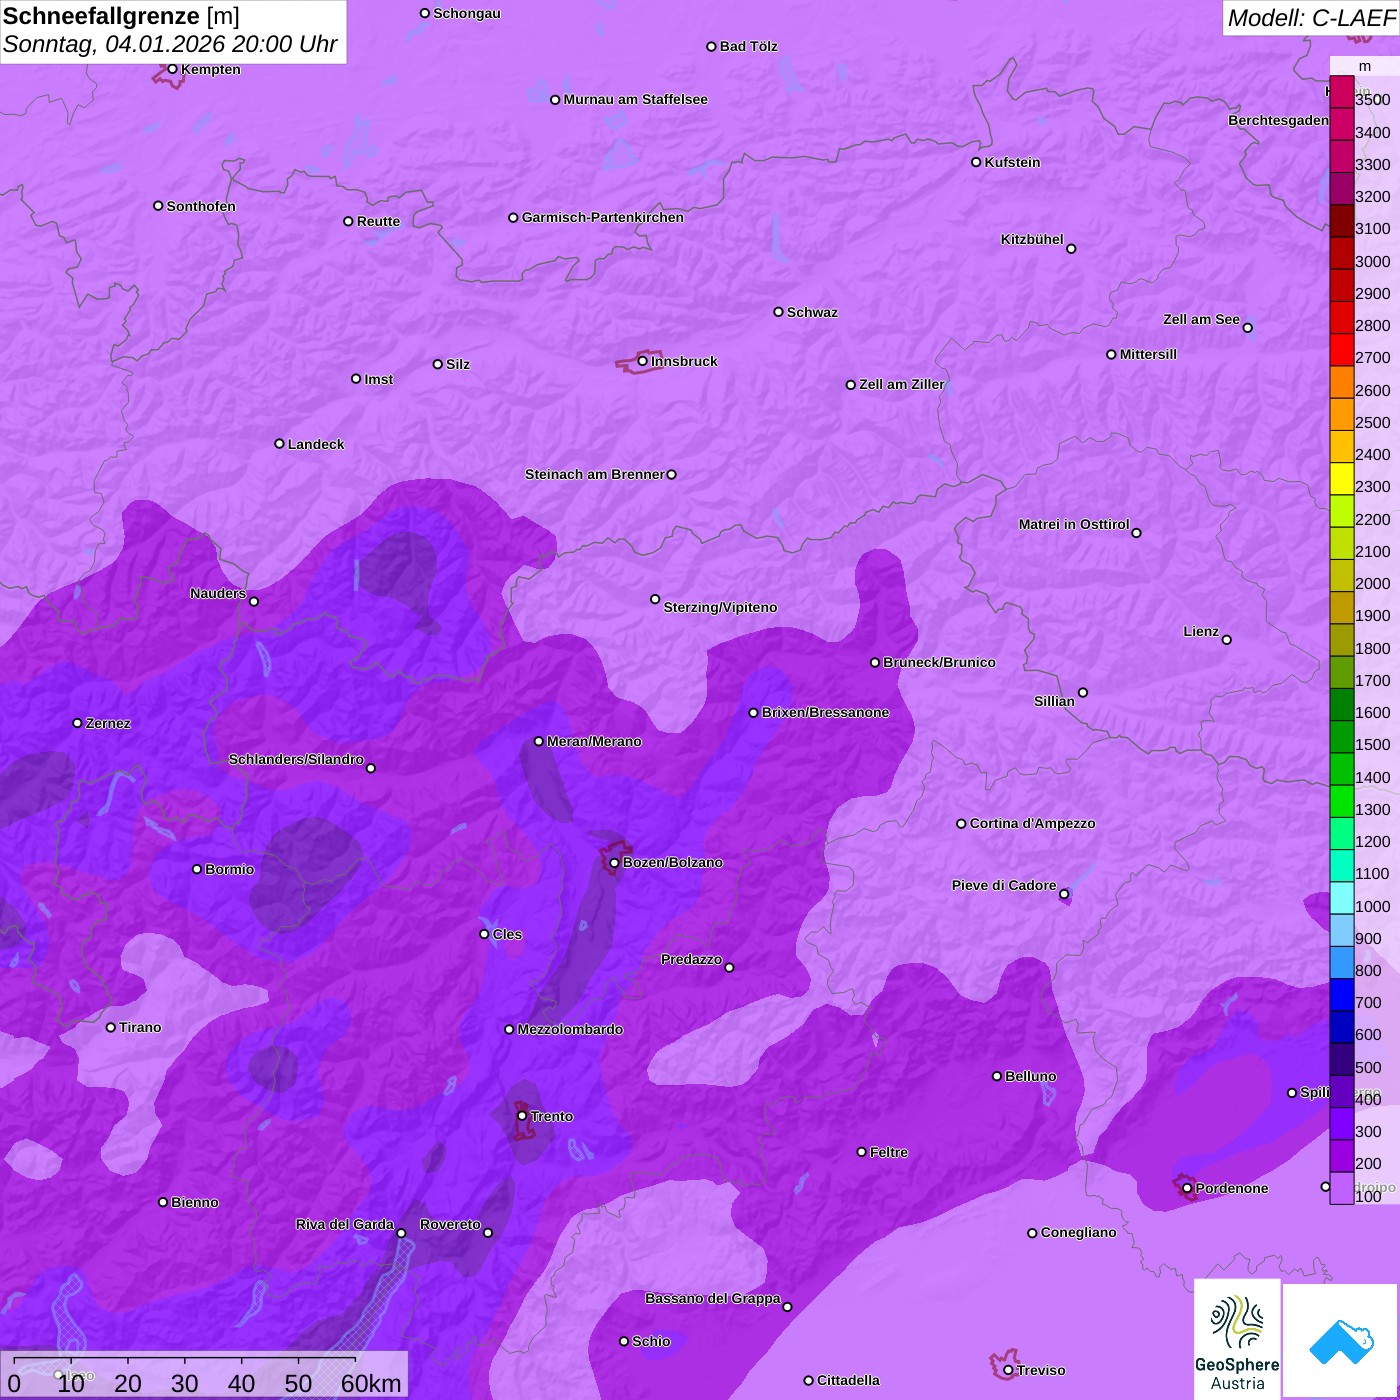The image size is (1400, 1400).
Task: Click the Conegliano label
Action: (x=1078, y=1232)
